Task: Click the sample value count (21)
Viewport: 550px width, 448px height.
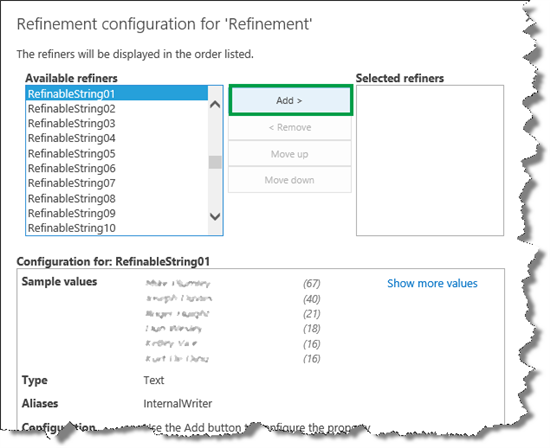Action: tap(311, 314)
